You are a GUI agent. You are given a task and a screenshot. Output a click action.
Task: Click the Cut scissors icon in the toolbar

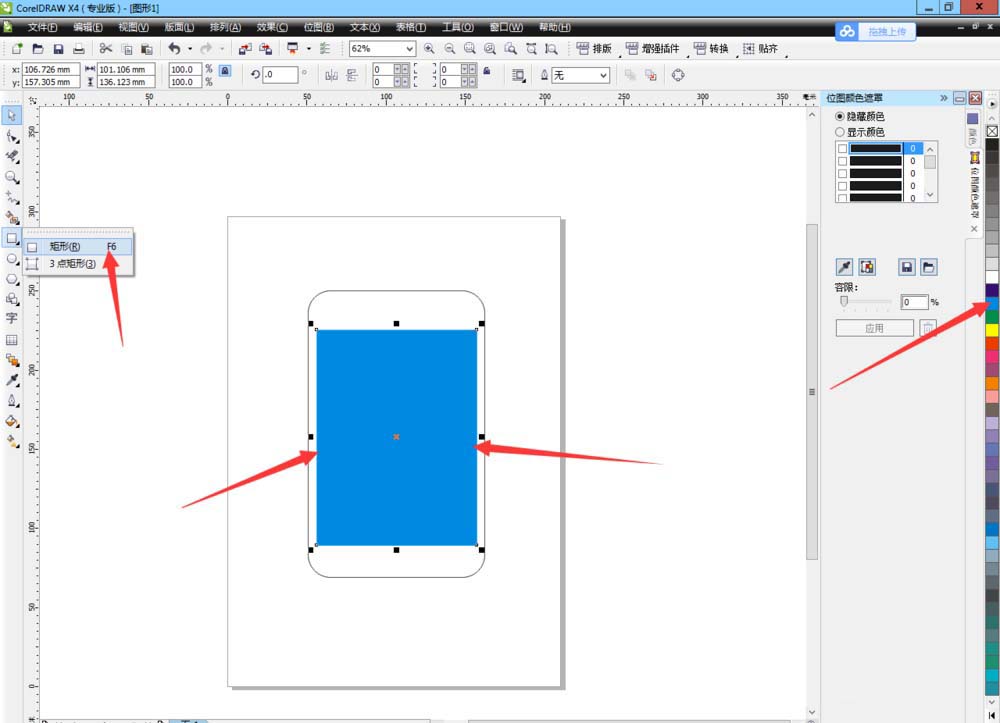tap(106, 49)
